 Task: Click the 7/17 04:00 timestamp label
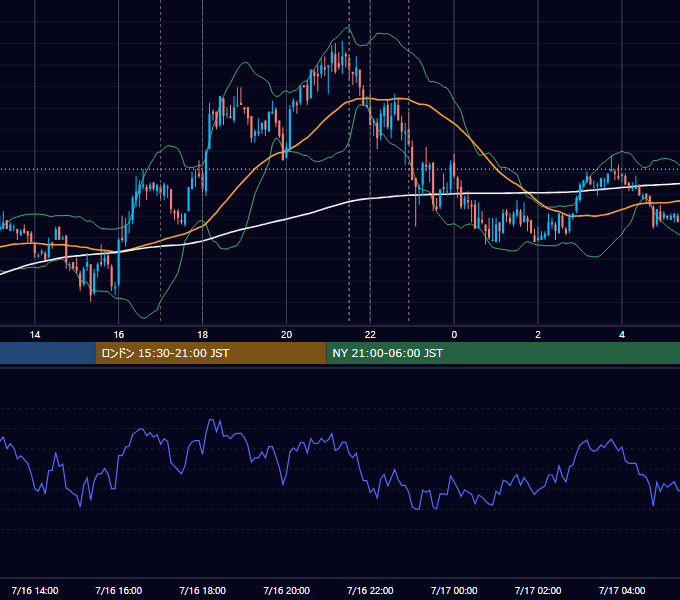pos(622,590)
